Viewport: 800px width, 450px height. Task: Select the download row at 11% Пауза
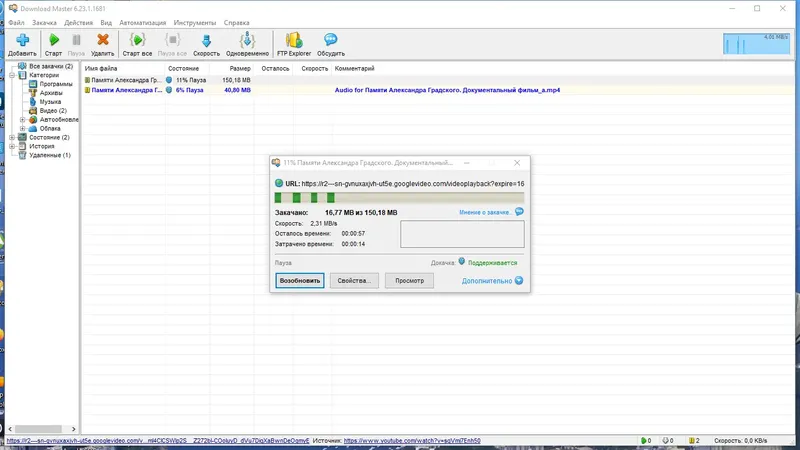439,80
